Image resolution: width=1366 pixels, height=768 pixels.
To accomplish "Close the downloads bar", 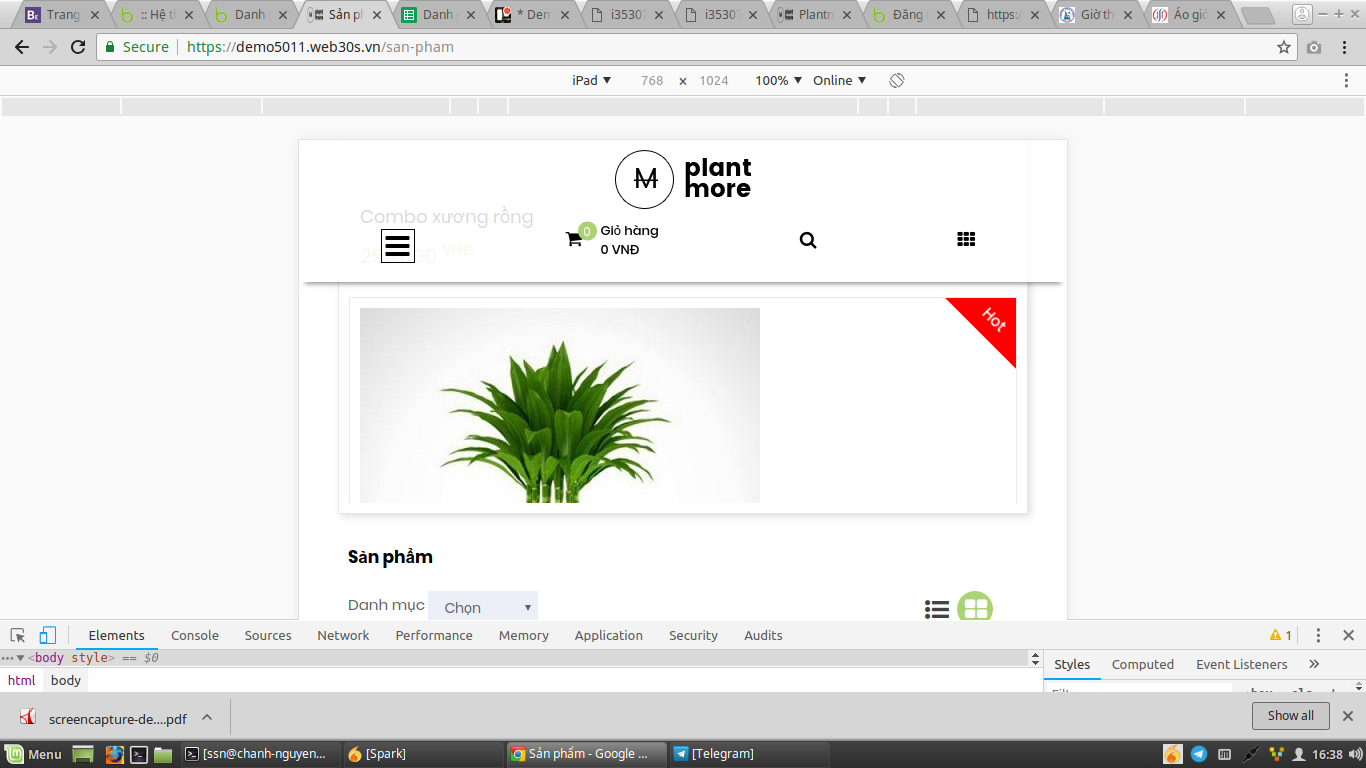I will coord(1348,716).
